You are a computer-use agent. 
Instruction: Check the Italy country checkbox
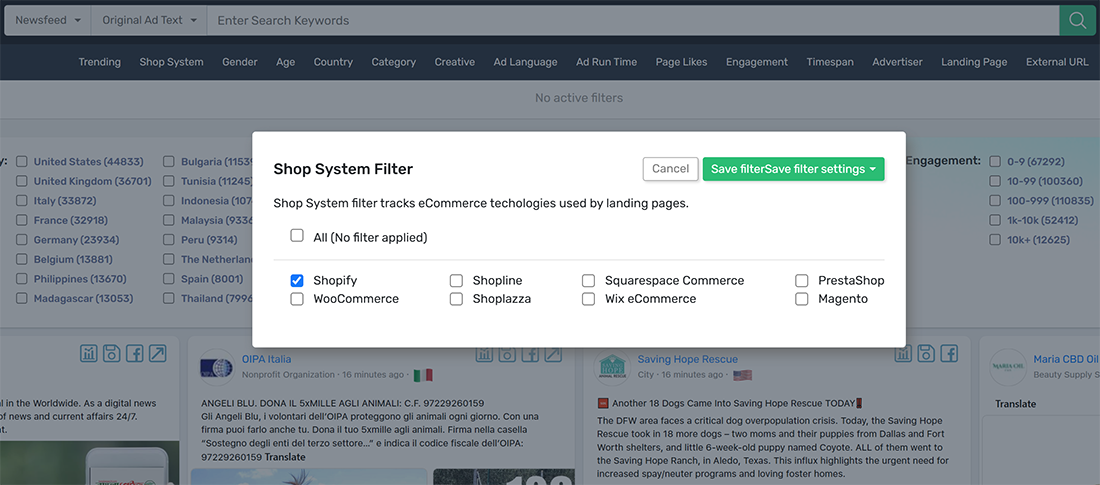click(x=22, y=201)
